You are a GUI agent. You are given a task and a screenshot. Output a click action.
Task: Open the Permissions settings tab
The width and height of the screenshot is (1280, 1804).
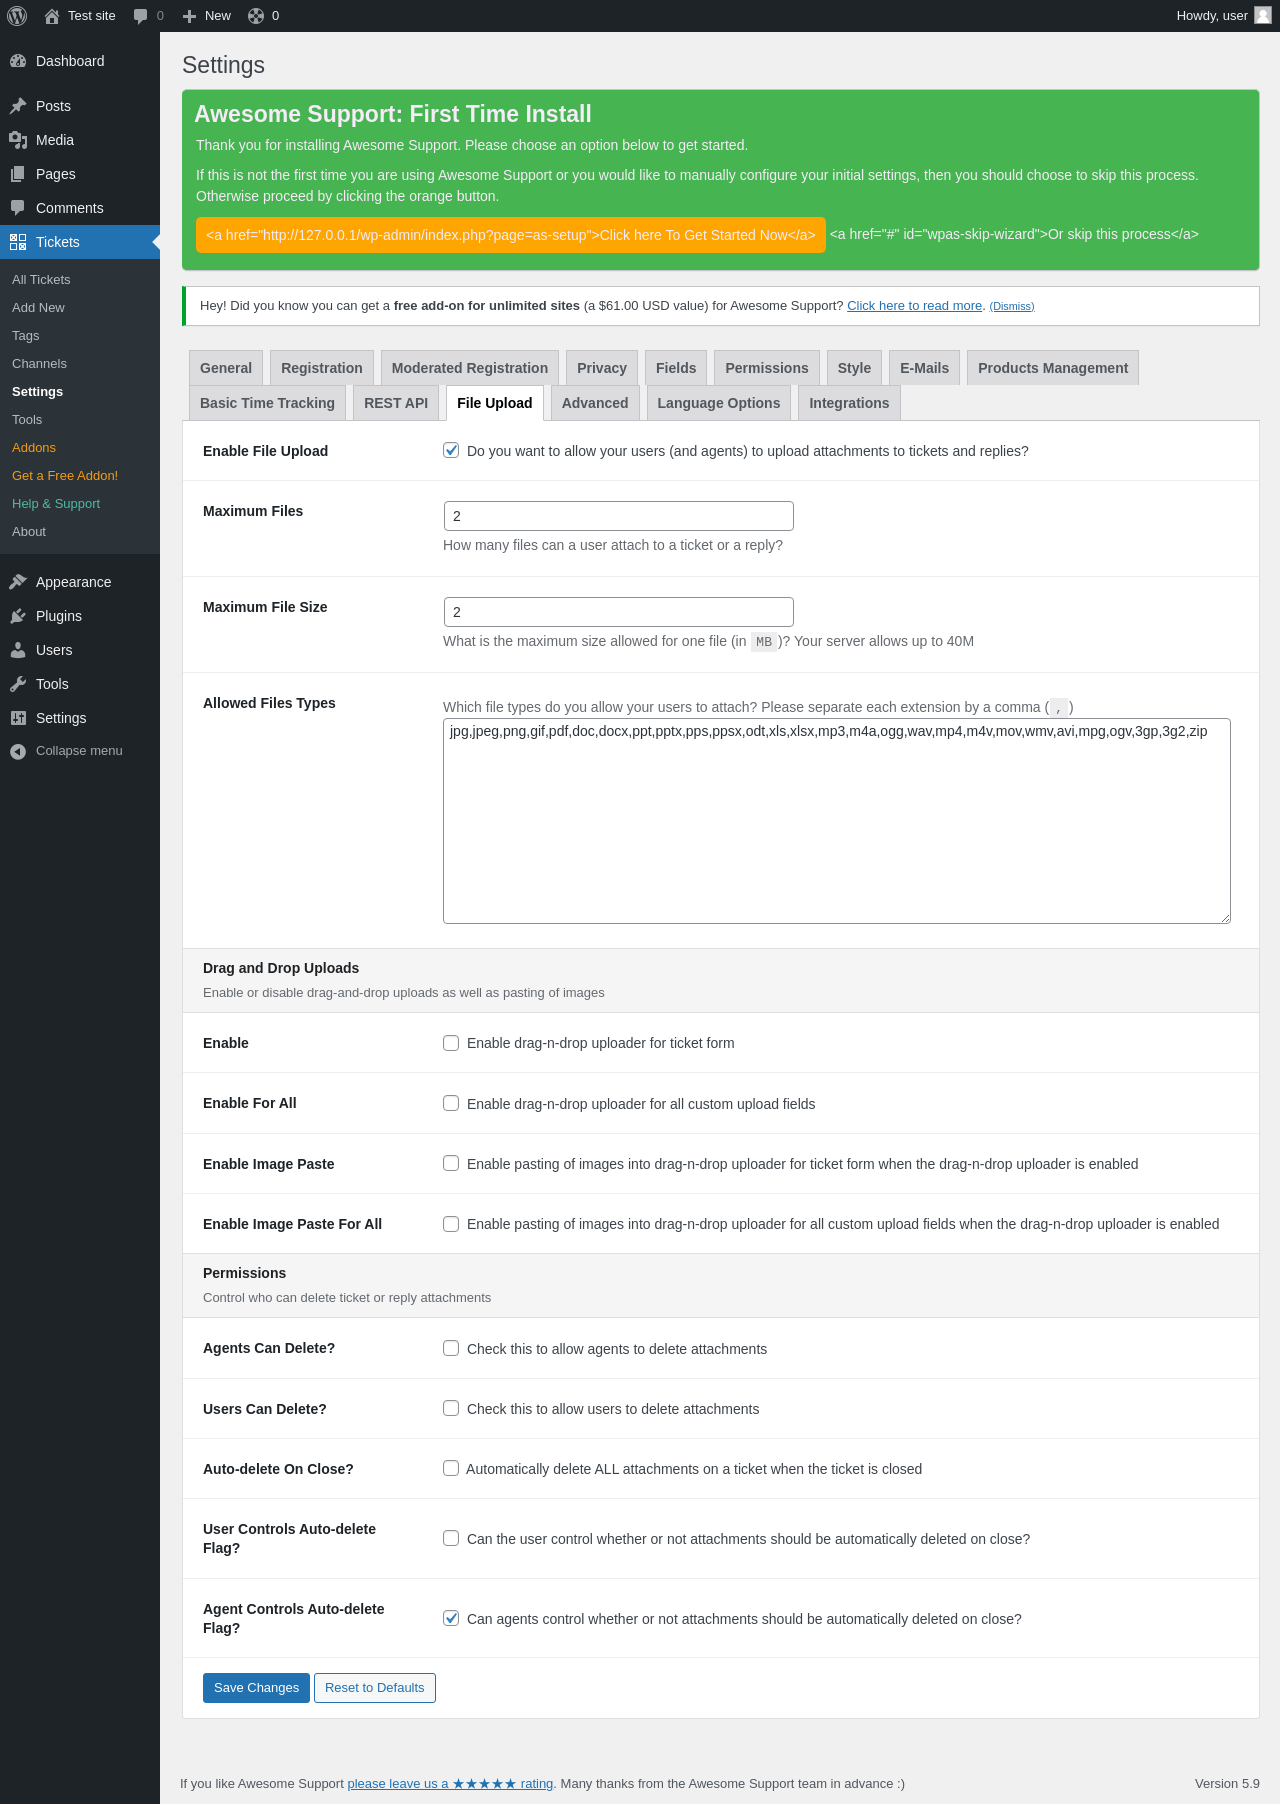point(766,368)
